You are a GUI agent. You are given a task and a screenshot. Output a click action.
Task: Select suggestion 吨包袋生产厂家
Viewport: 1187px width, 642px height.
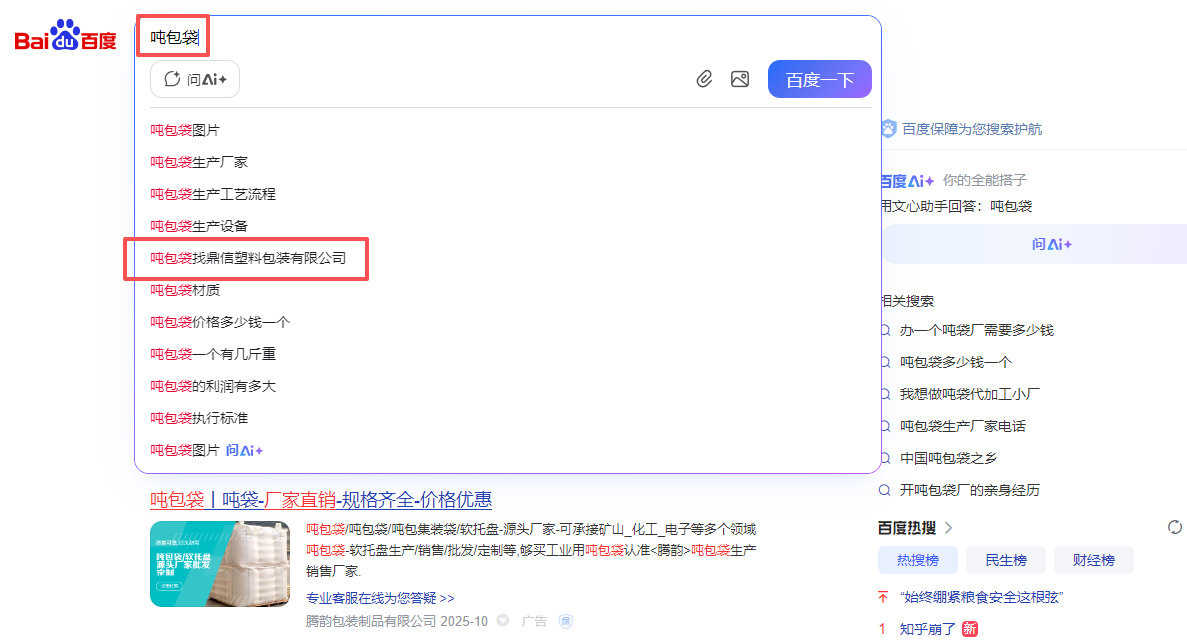tap(199, 162)
